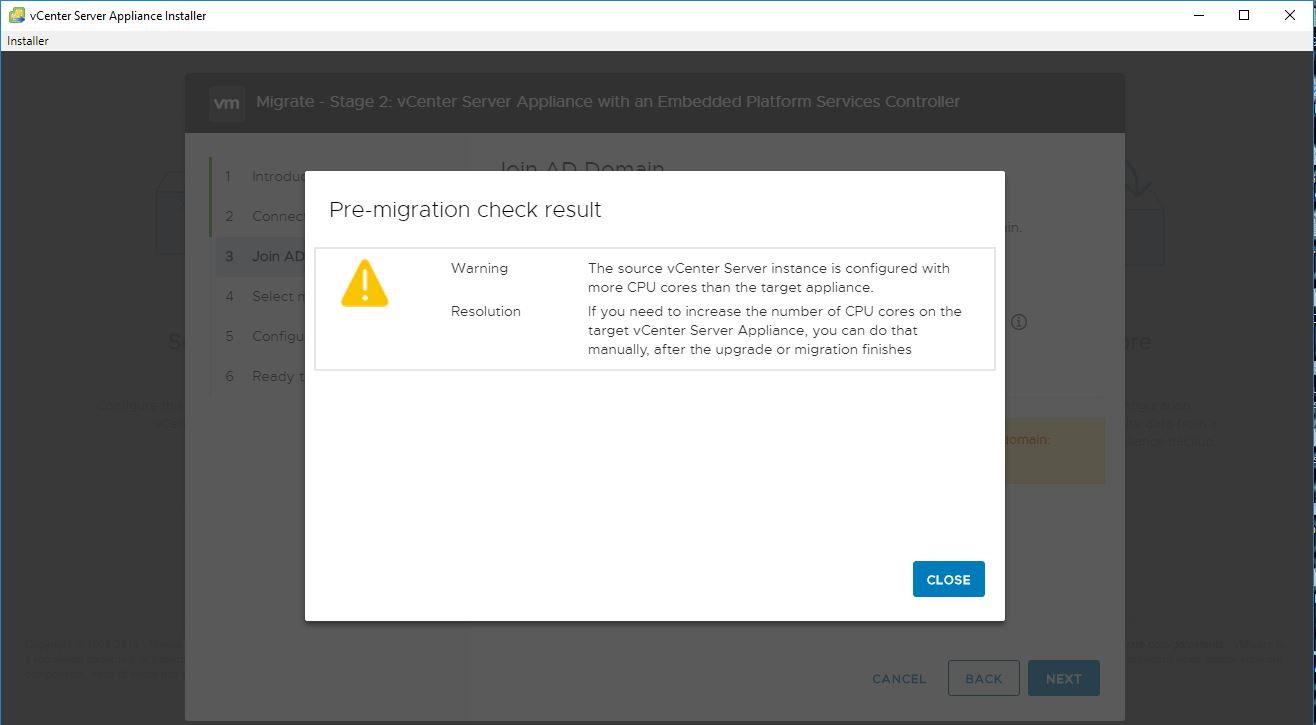Select step 1 Introduction in the wizard
1316x725 pixels.
[265, 177]
